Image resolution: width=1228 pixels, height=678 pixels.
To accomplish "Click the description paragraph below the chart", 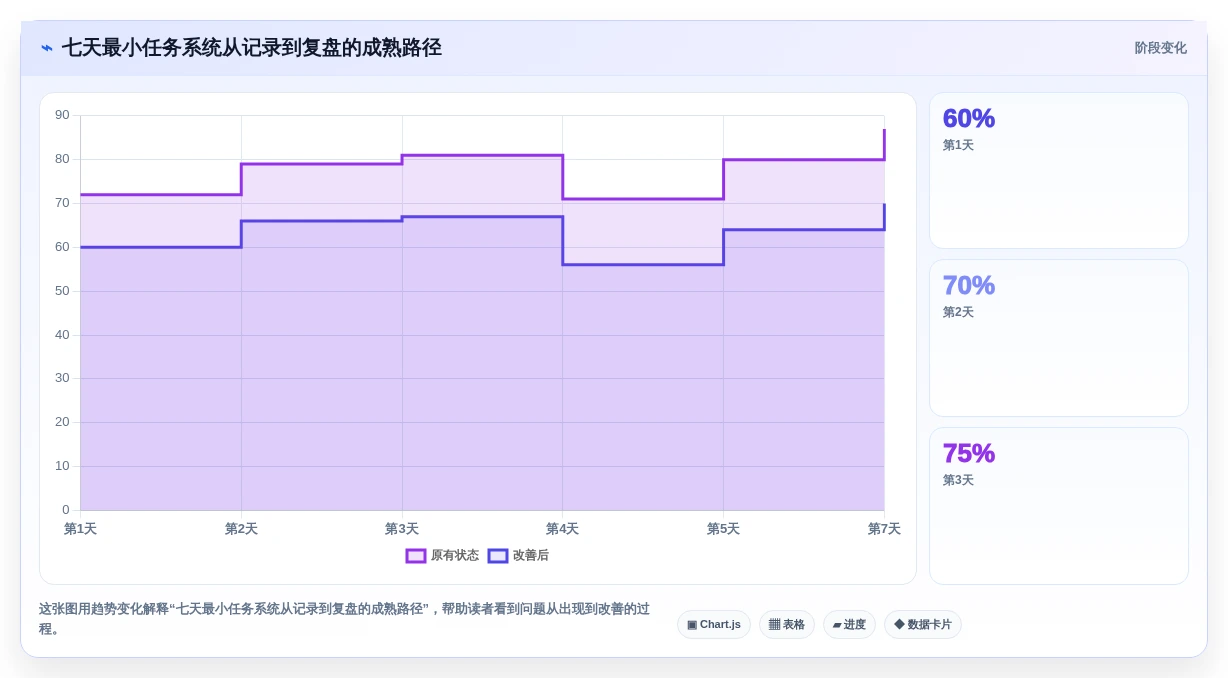I will (x=345, y=618).
